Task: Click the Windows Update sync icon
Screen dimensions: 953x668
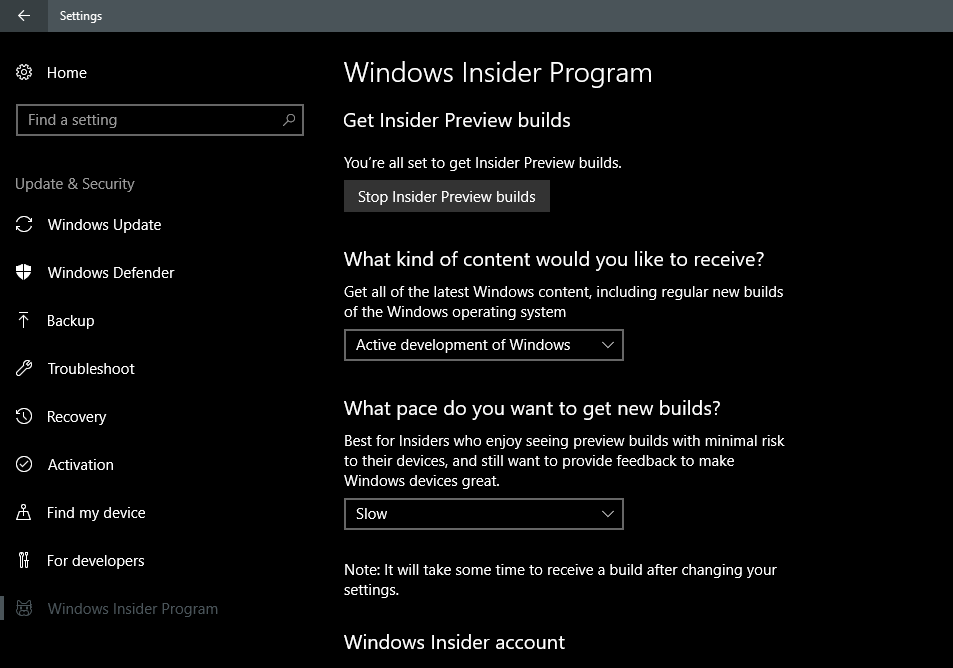Action: point(24,224)
